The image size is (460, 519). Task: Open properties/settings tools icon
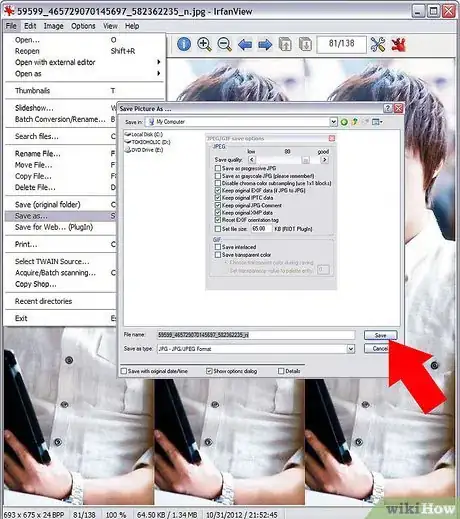(x=378, y=44)
